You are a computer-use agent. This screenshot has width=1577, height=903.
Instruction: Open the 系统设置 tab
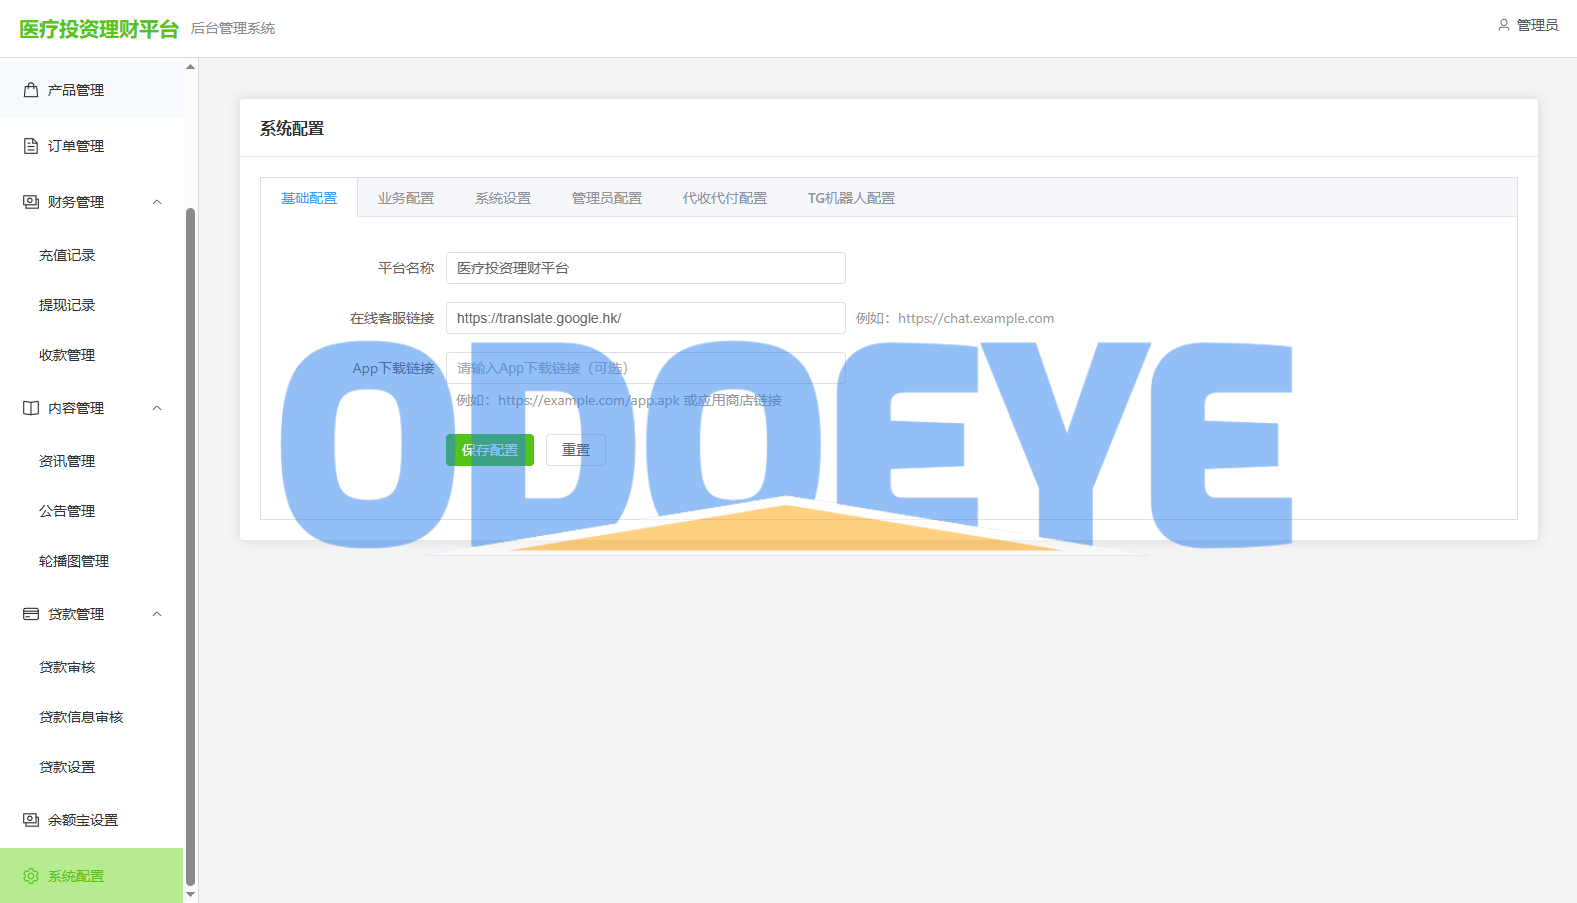tap(503, 198)
